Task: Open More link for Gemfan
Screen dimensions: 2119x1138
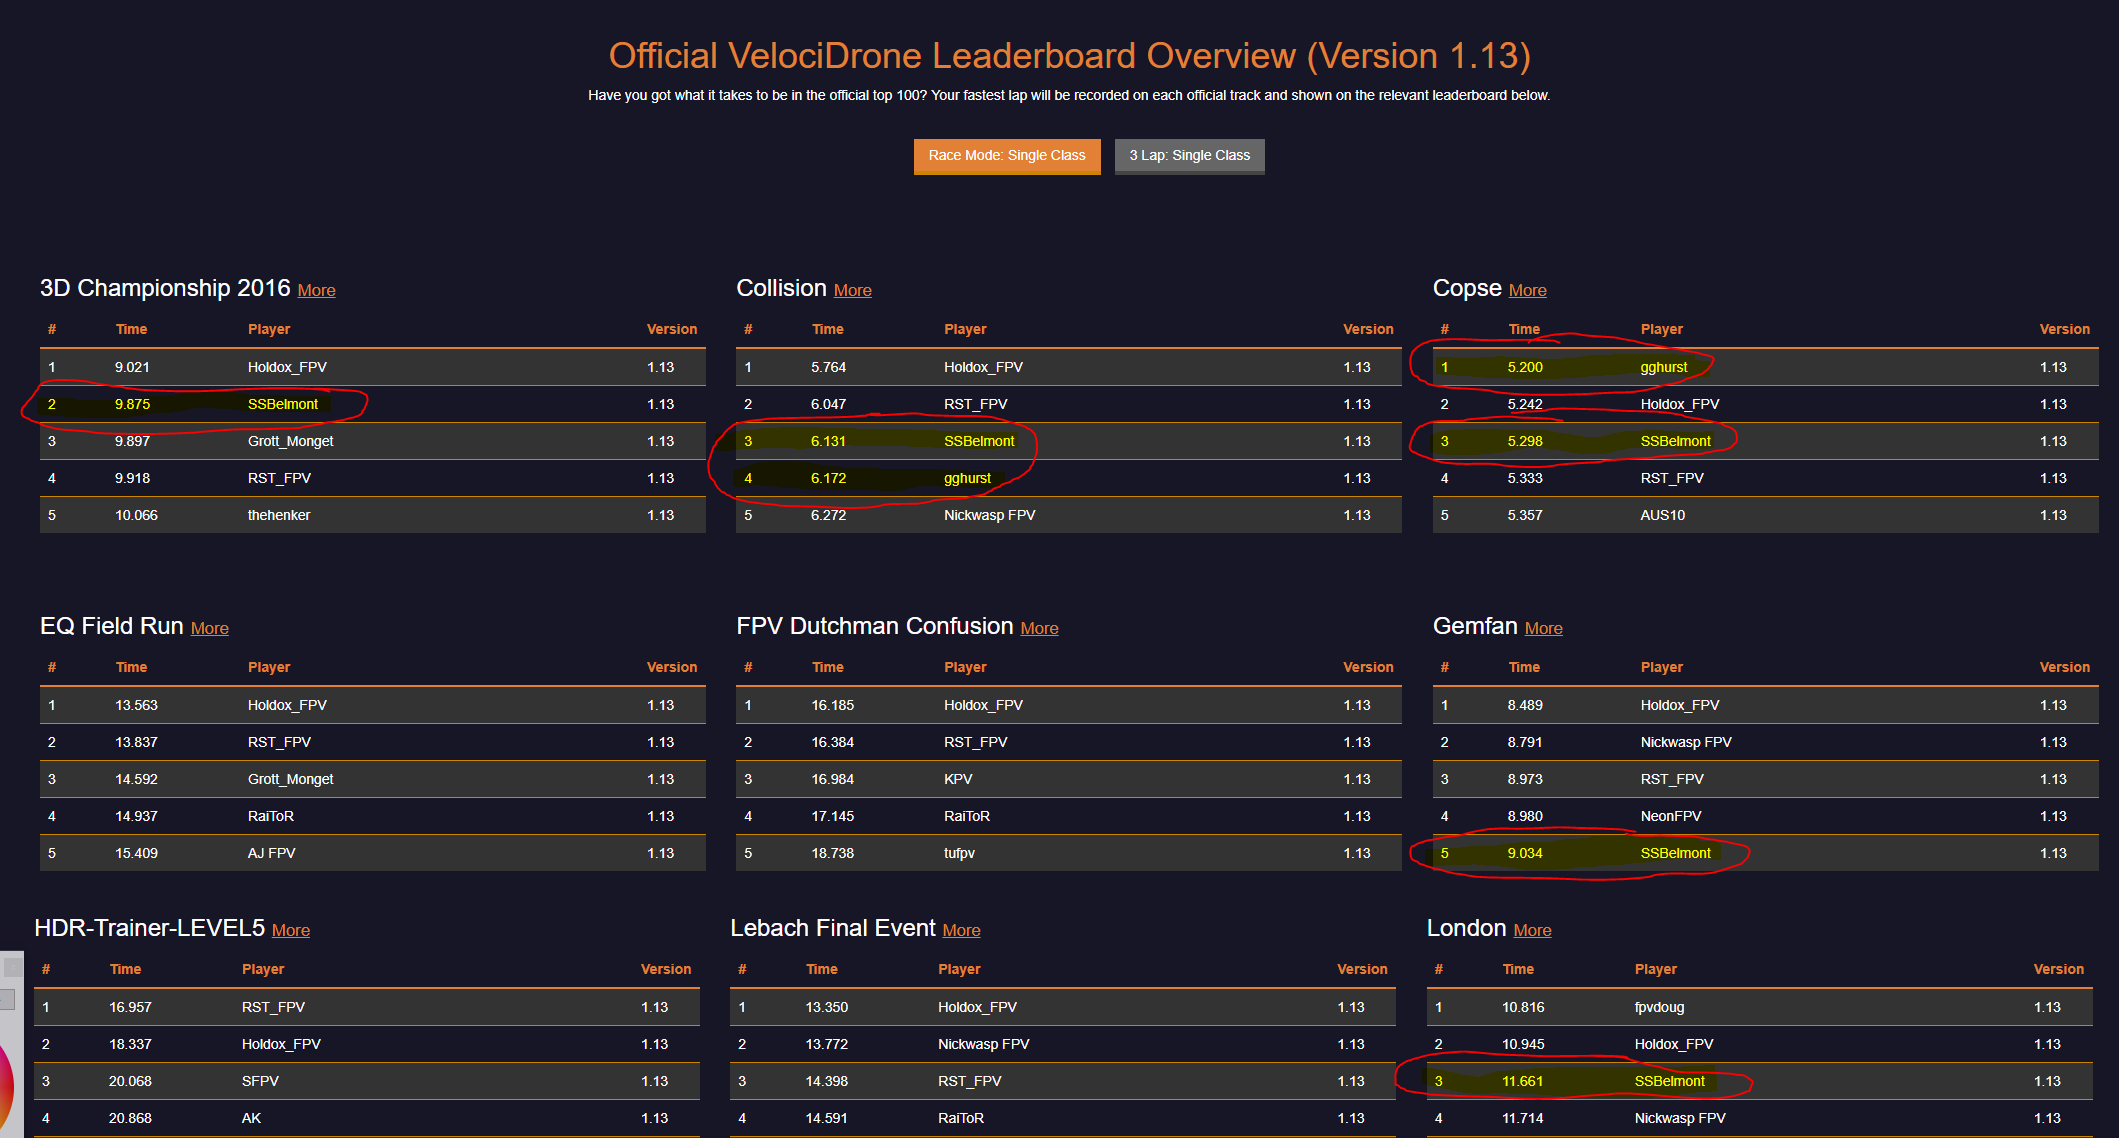Action: 1544,628
